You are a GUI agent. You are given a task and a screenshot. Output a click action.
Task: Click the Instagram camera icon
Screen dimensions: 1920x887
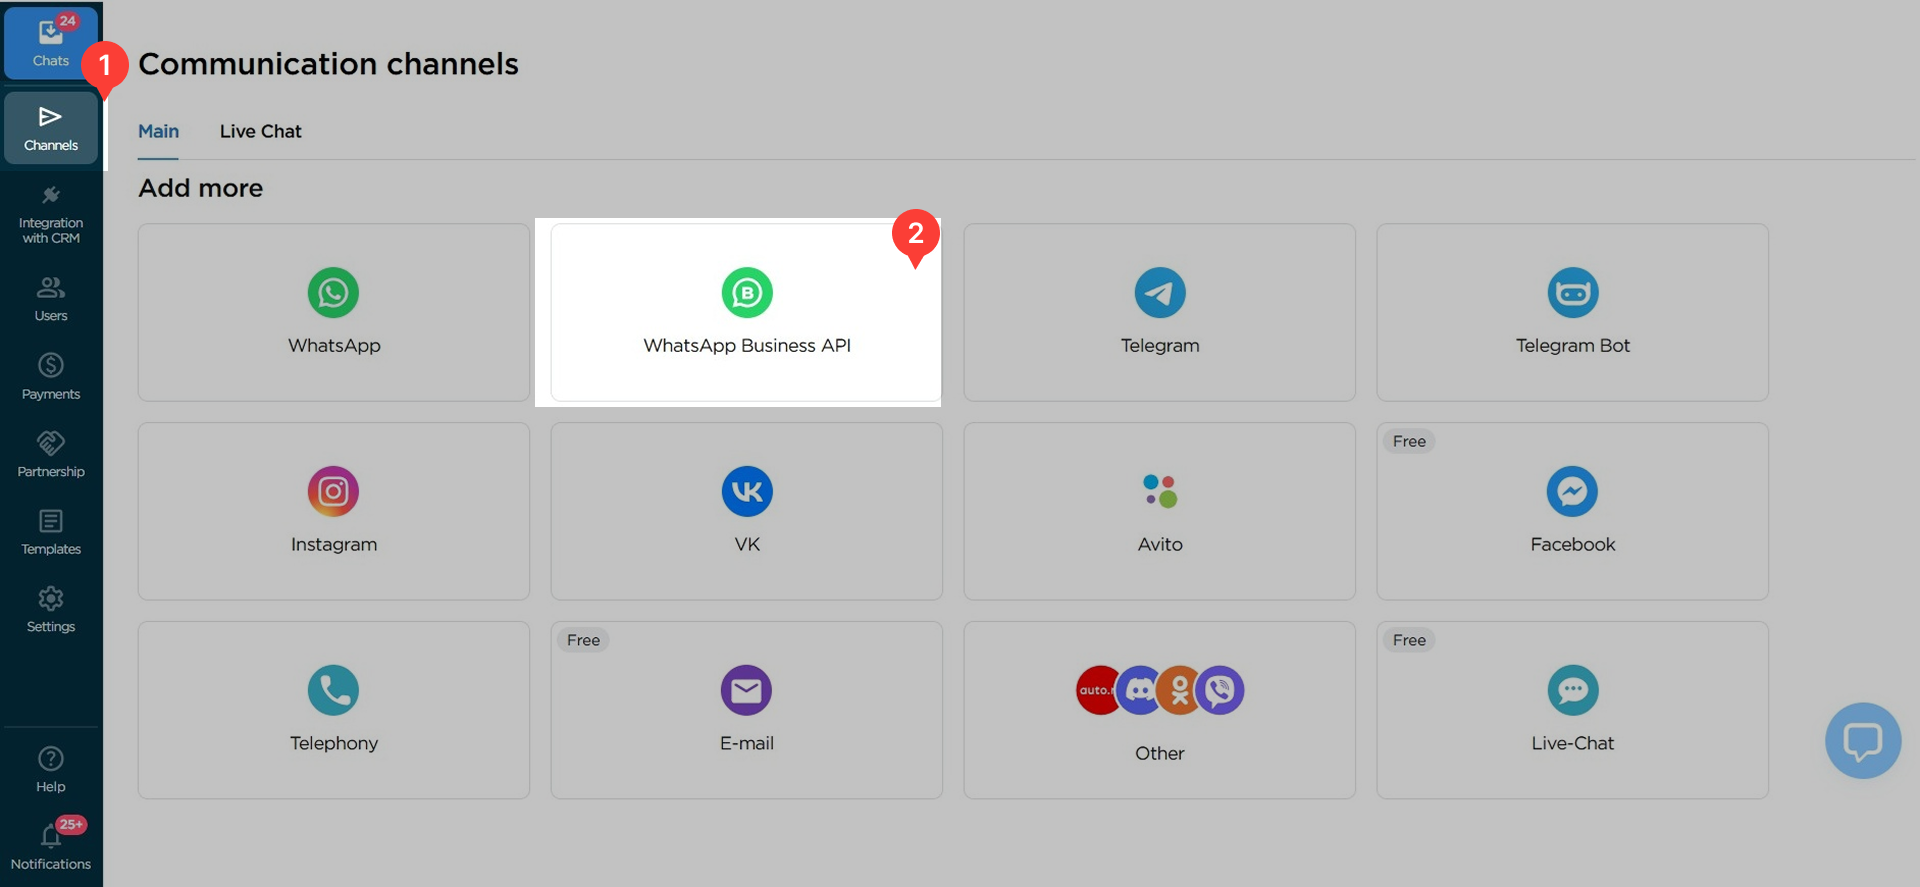(x=333, y=491)
